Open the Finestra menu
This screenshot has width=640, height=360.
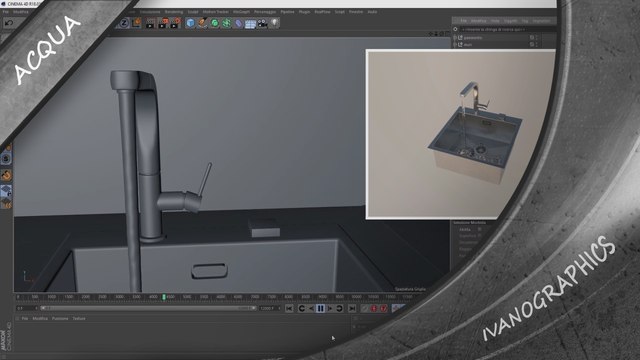tap(356, 12)
